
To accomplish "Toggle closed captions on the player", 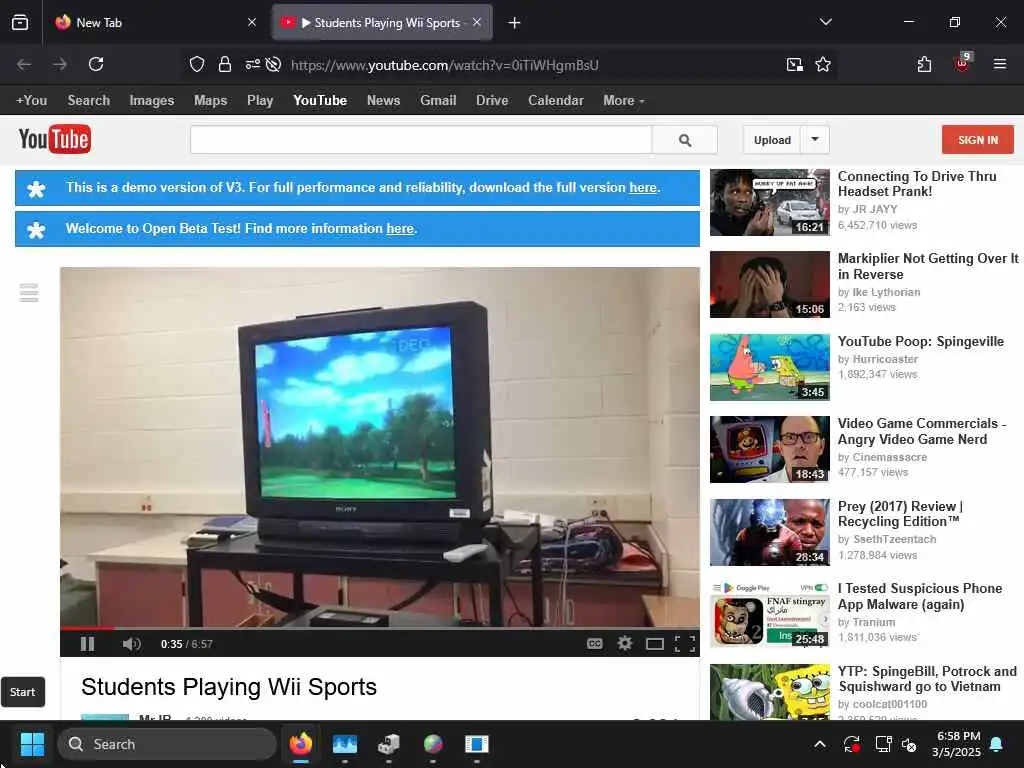I will pos(594,644).
